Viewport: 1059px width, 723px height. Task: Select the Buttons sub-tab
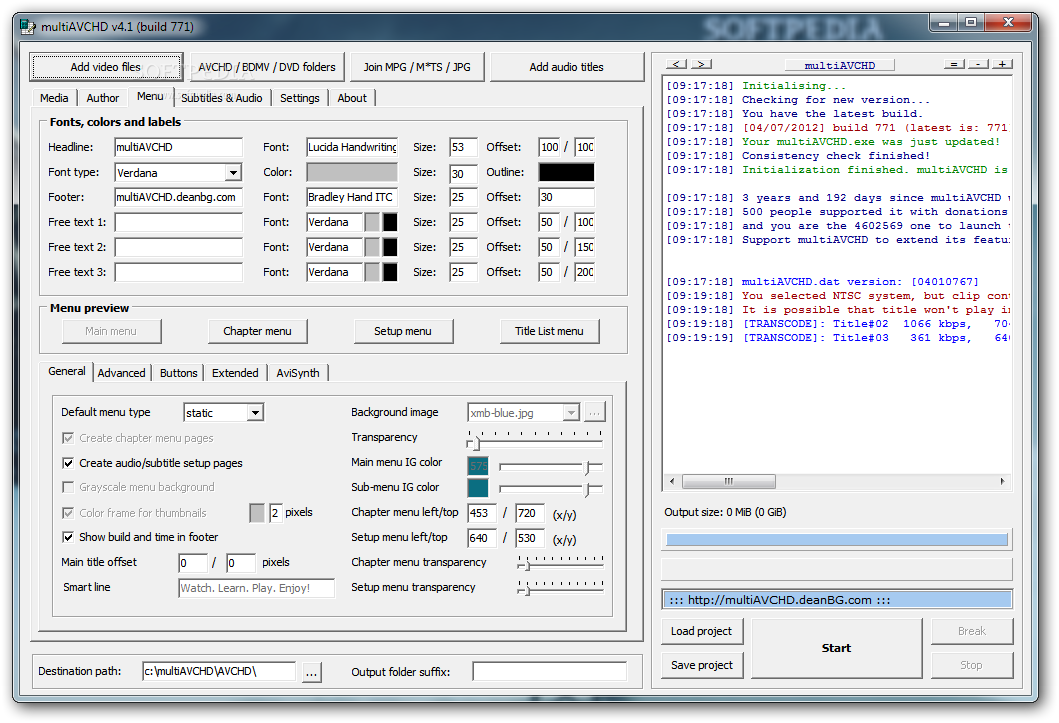(179, 373)
